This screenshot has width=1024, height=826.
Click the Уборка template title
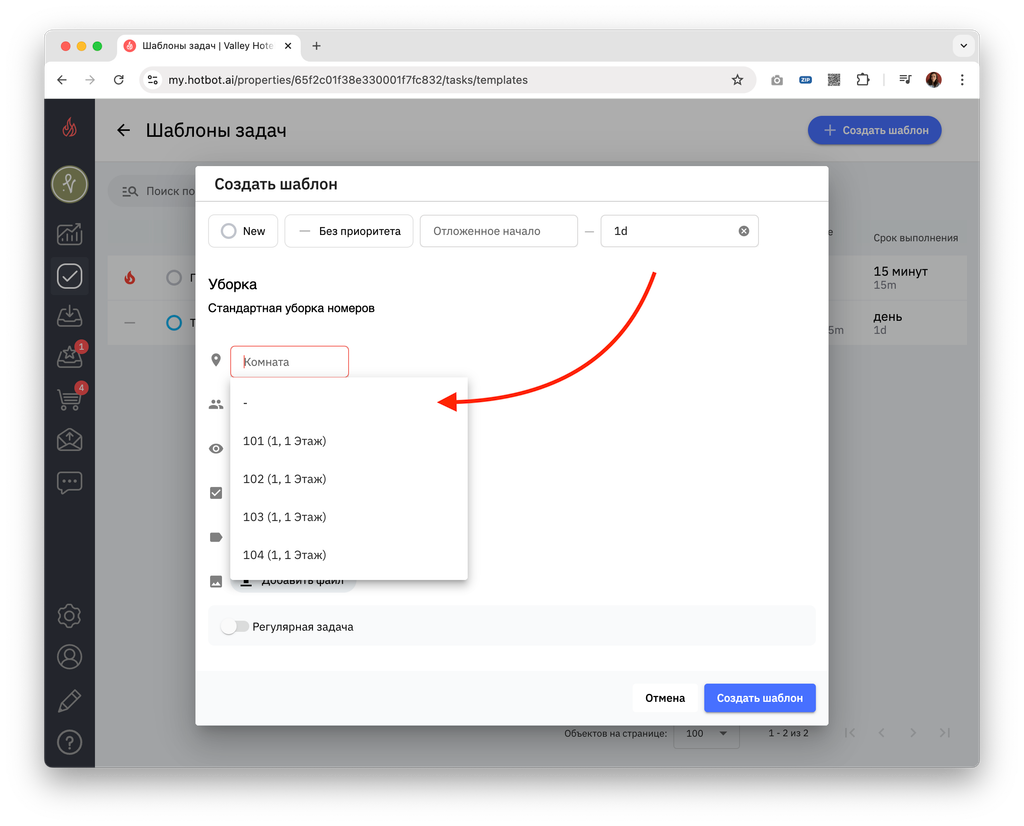click(x=232, y=284)
